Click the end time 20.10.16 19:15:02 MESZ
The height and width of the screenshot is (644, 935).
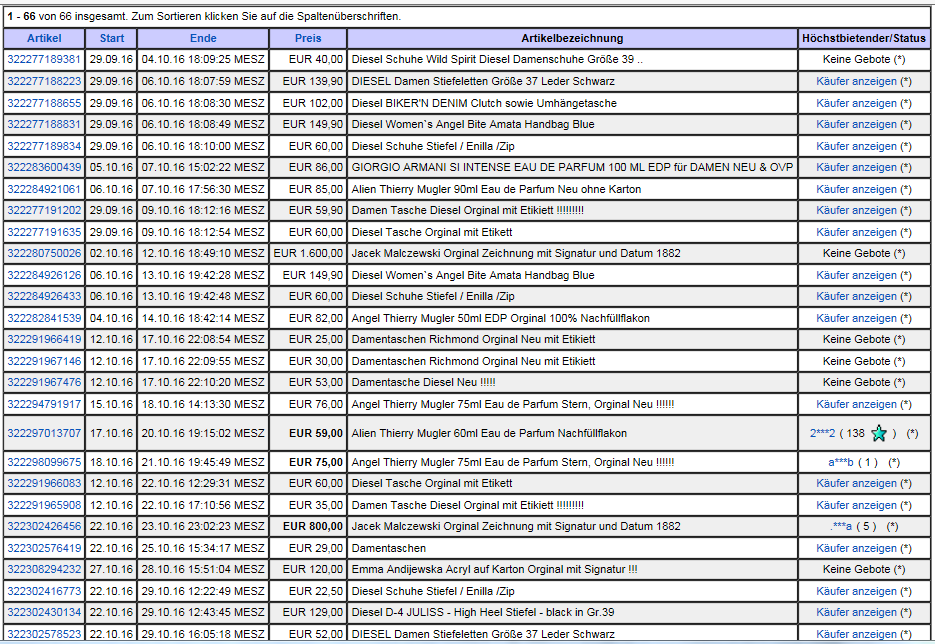coord(203,433)
